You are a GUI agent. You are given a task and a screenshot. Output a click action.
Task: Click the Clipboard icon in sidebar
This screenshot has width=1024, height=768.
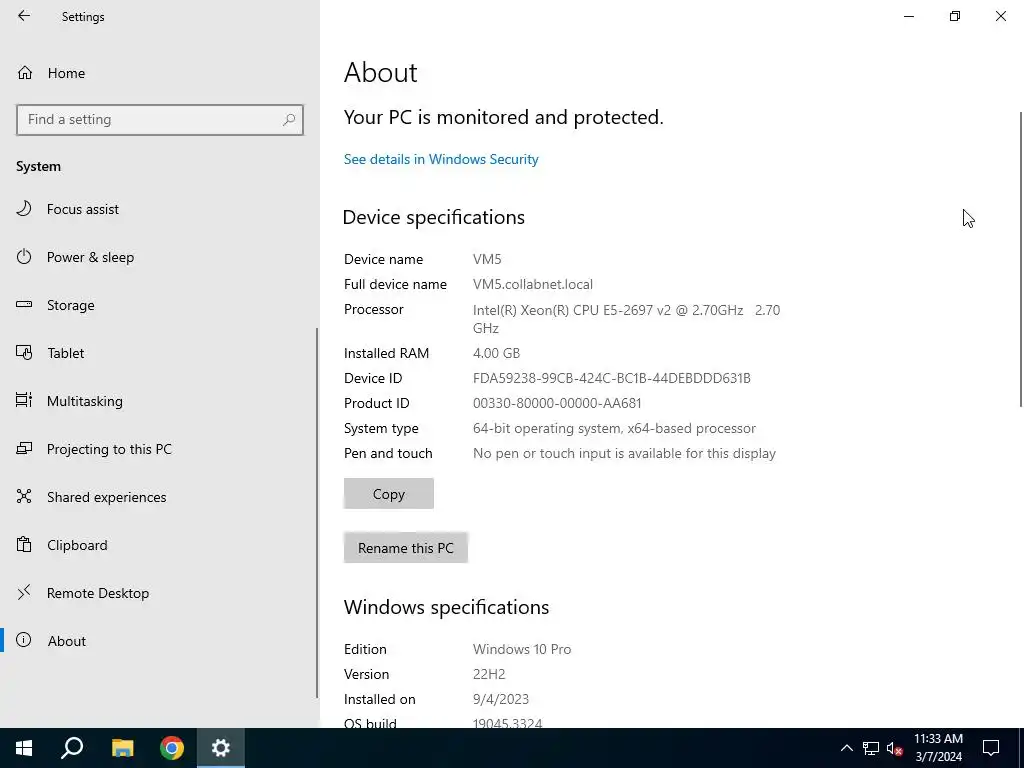click(x=24, y=545)
